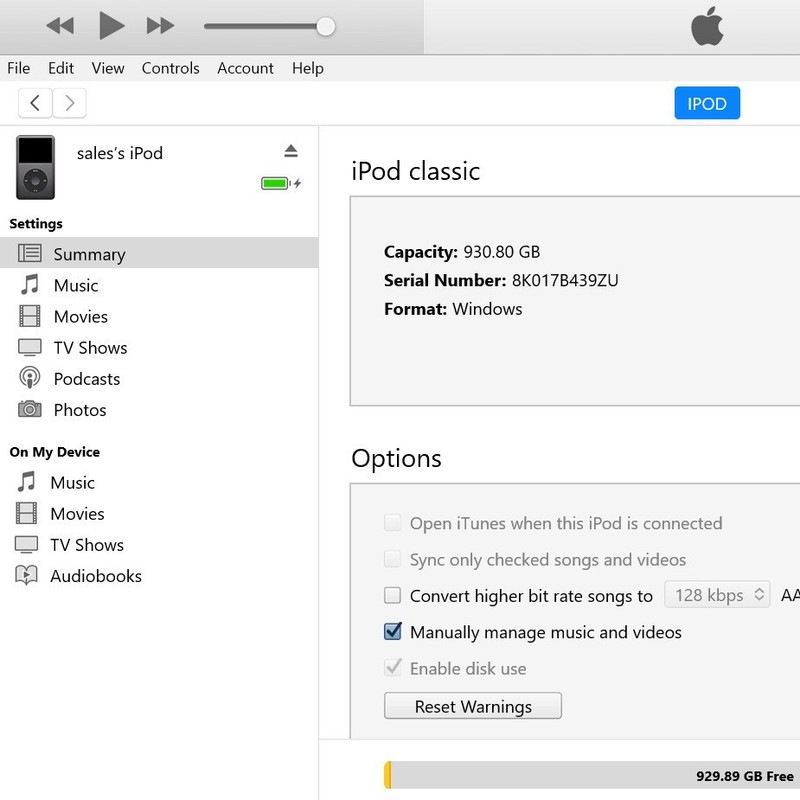This screenshot has width=800, height=800.
Task: Click the Format value Windows
Action: (487, 309)
